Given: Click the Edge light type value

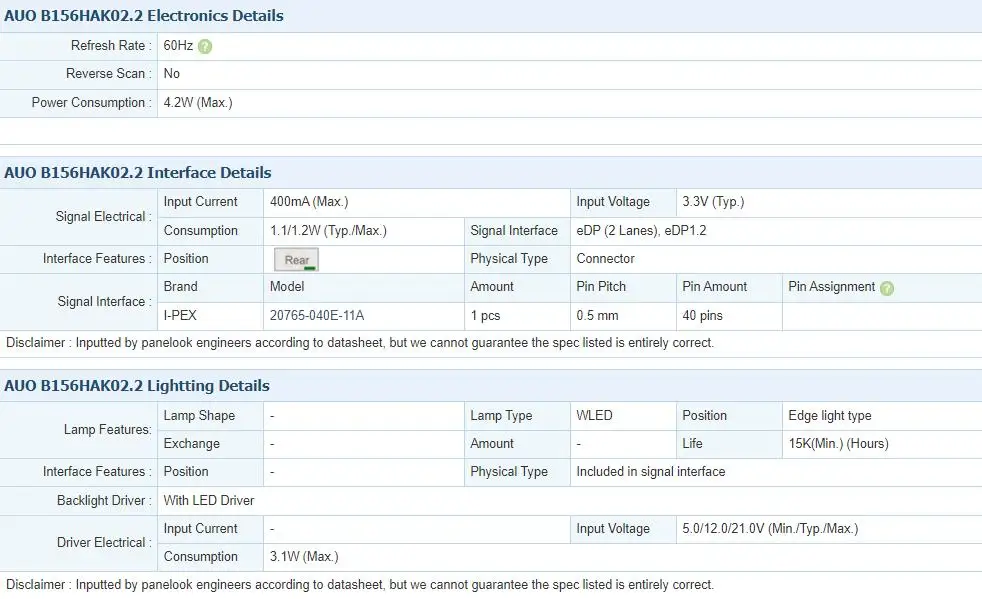Looking at the screenshot, I should (830, 415).
